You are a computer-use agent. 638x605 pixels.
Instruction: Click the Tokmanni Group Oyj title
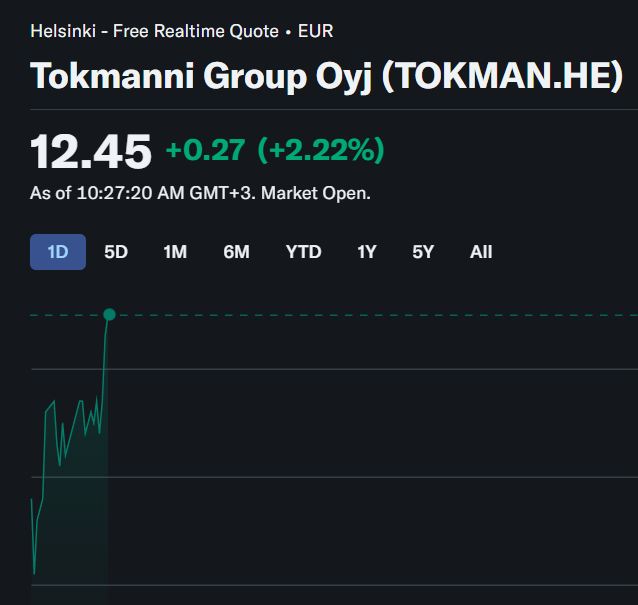[x=201, y=76]
